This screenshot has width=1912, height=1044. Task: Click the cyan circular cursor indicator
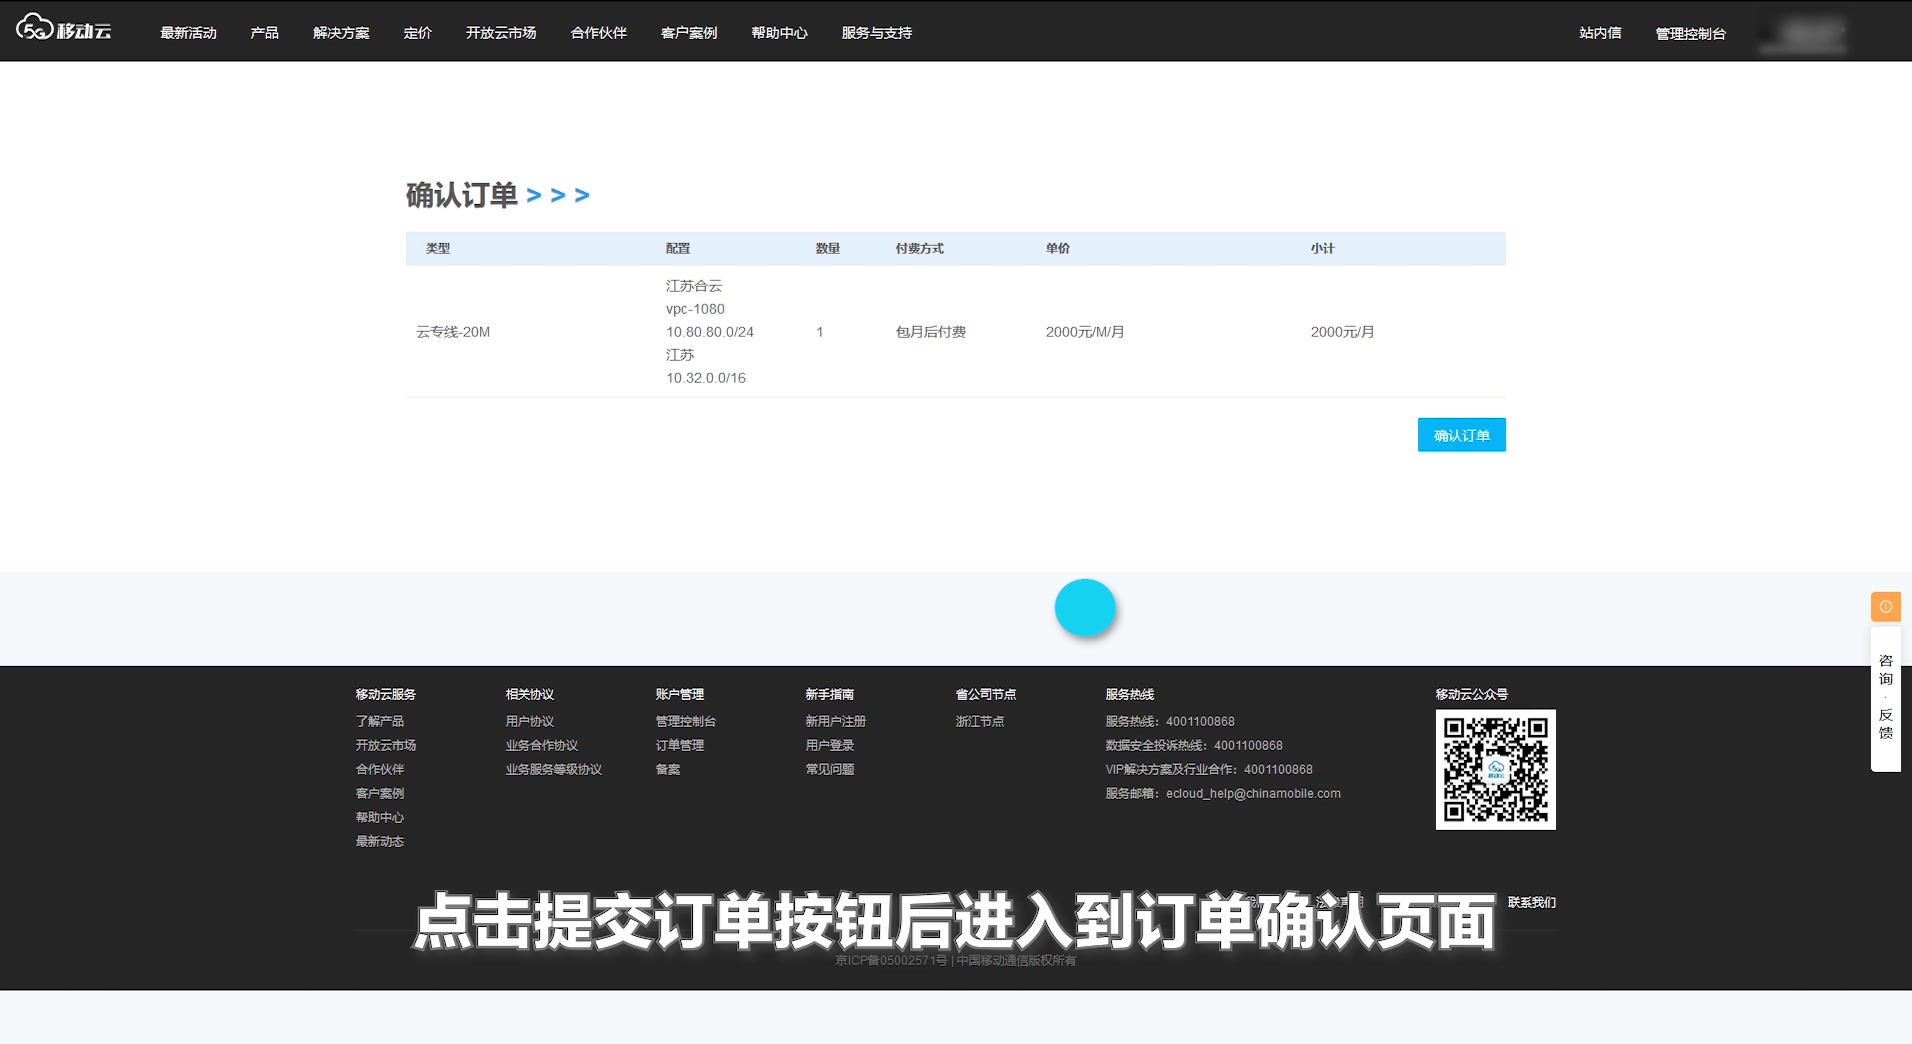1084,607
